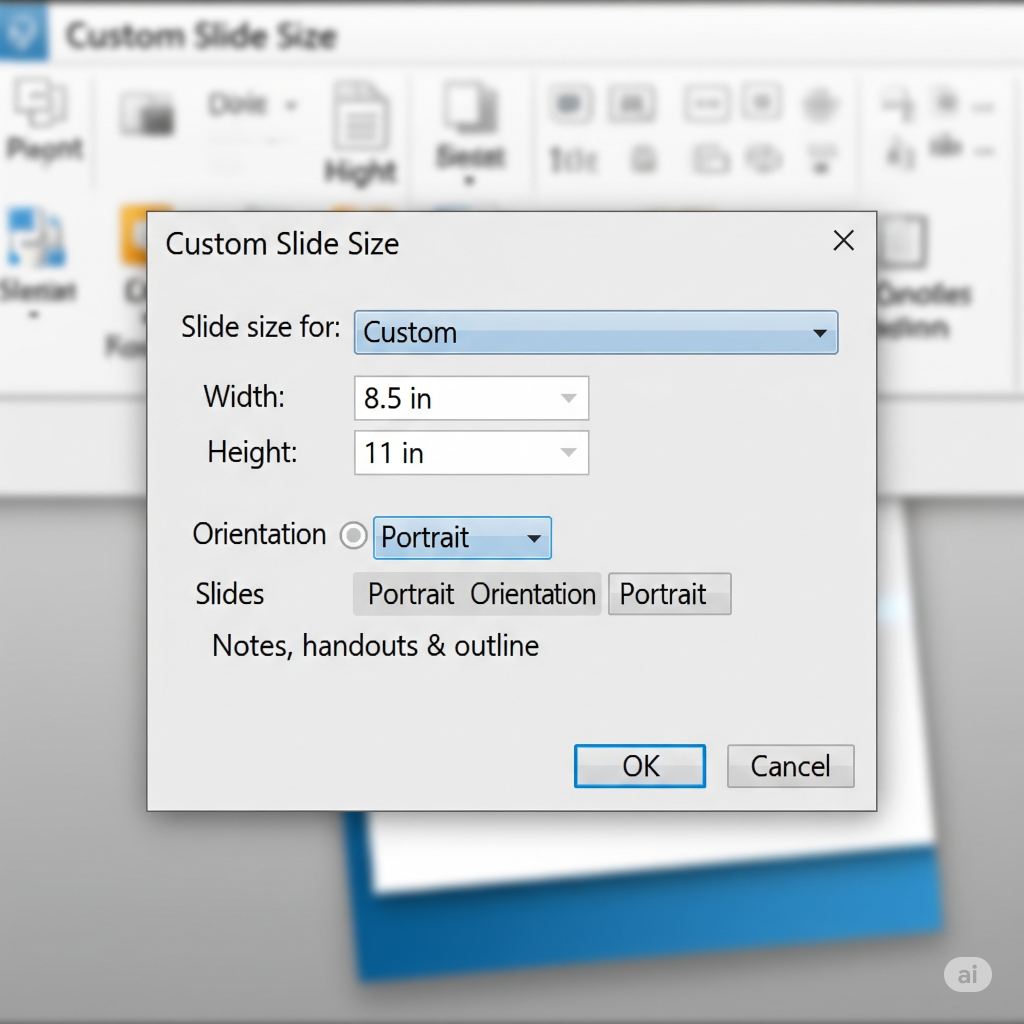This screenshot has width=1024, height=1024.
Task: Open the Orientation Portrait dropdown
Action: click(x=534, y=538)
